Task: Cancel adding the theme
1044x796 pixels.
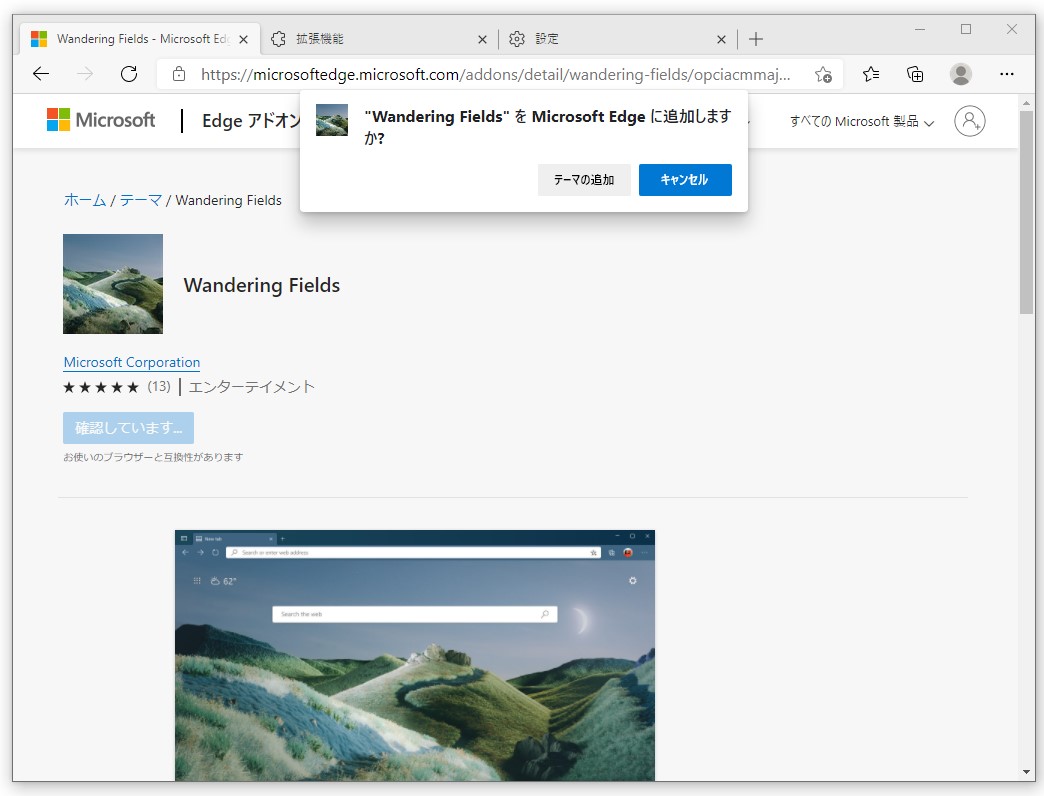Action: (x=685, y=180)
